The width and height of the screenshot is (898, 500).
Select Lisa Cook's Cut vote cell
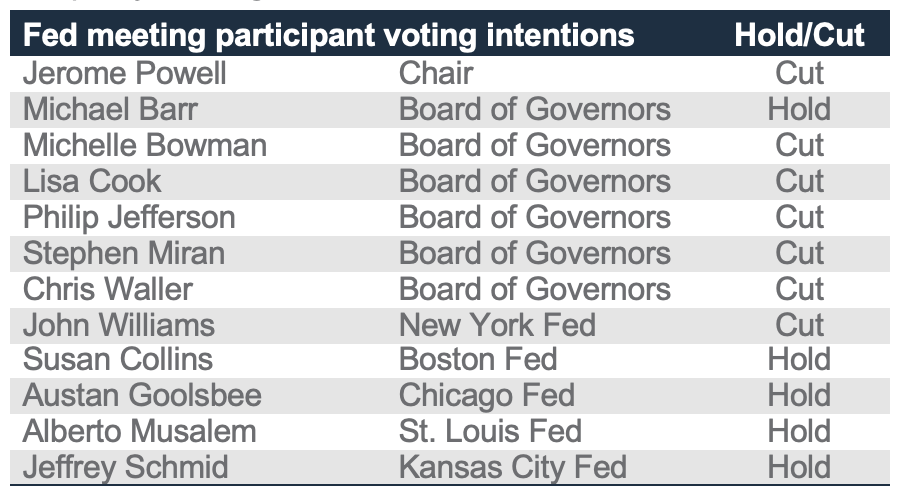point(799,181)
